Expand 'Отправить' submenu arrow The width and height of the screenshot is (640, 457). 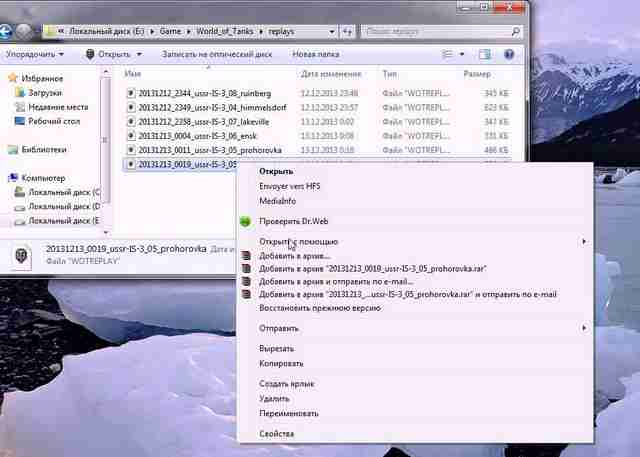[584, 328]
